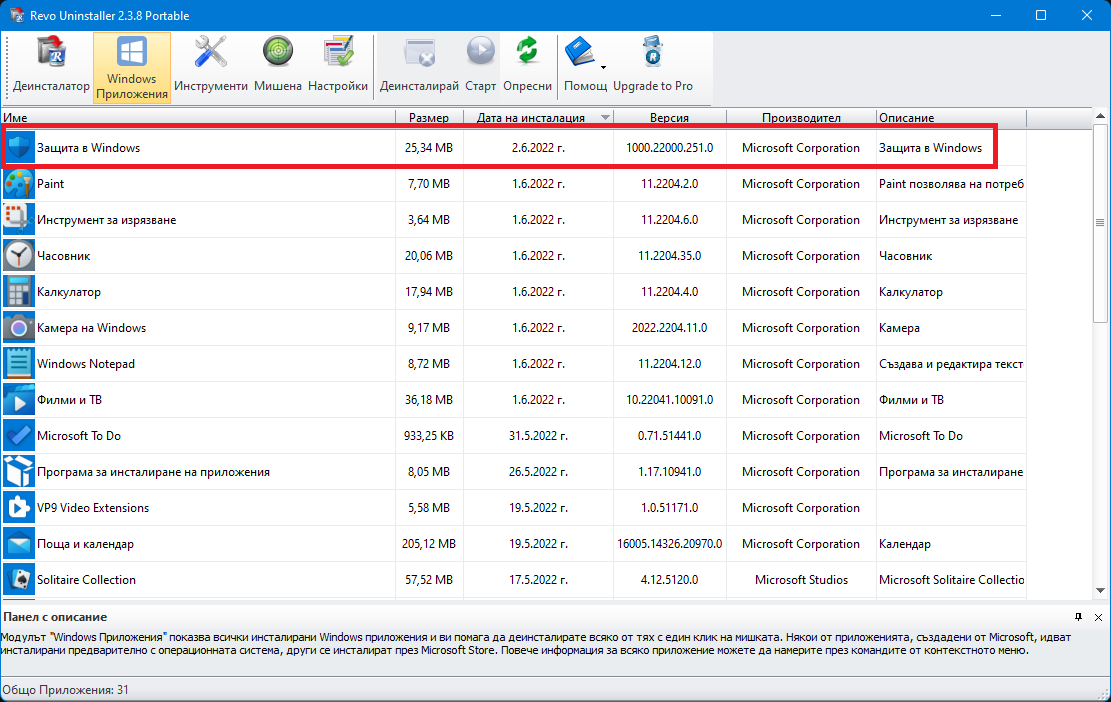Viewport: 1111px width, 702px height.
Task: Open Настройки settings
Action: coord(338,67)
